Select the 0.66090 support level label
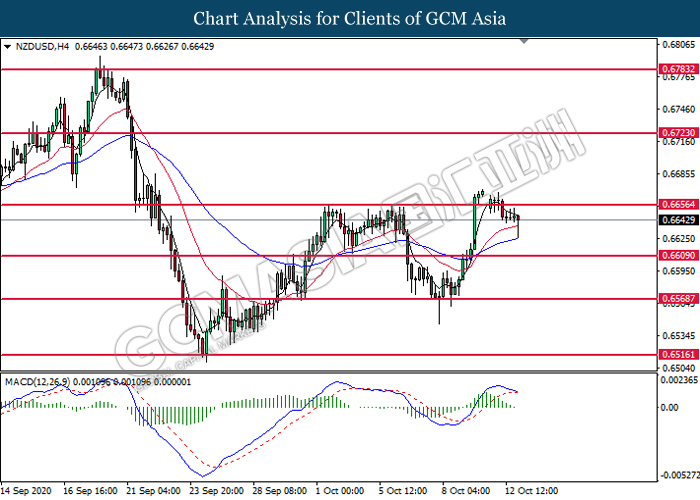The width and height of the screenshot is (700, 500). tap(678, 255)
